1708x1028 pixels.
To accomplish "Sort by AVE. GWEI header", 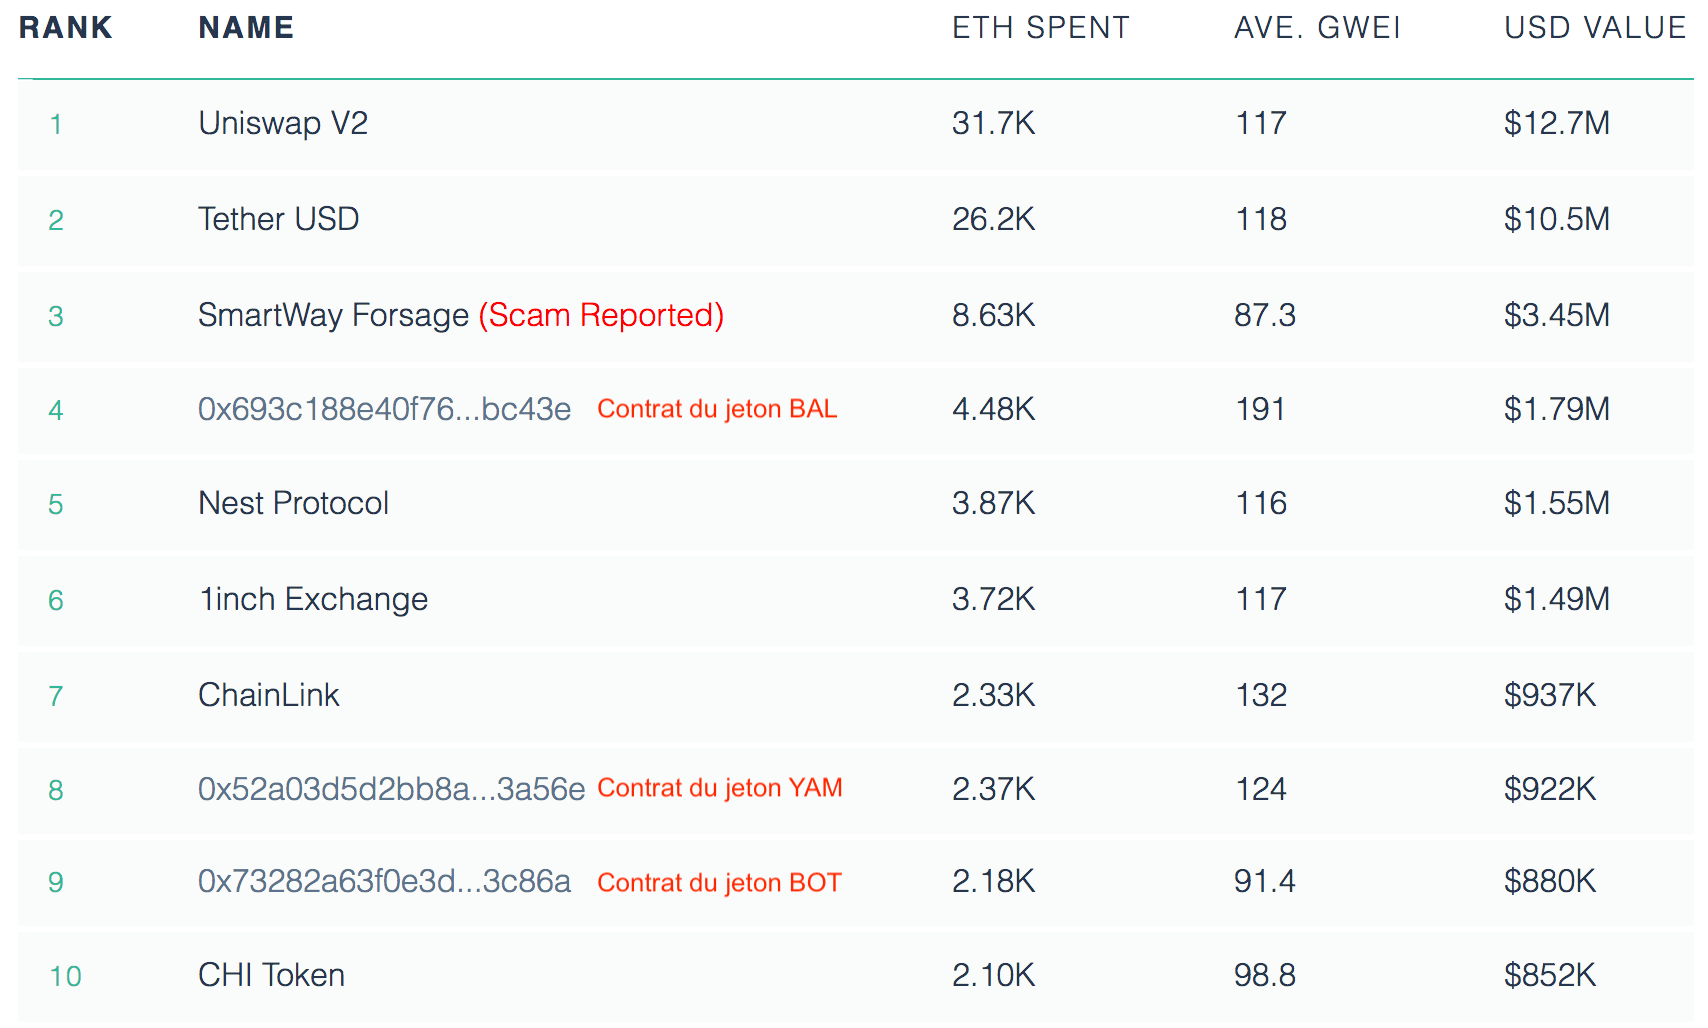I will [1317, 27].
